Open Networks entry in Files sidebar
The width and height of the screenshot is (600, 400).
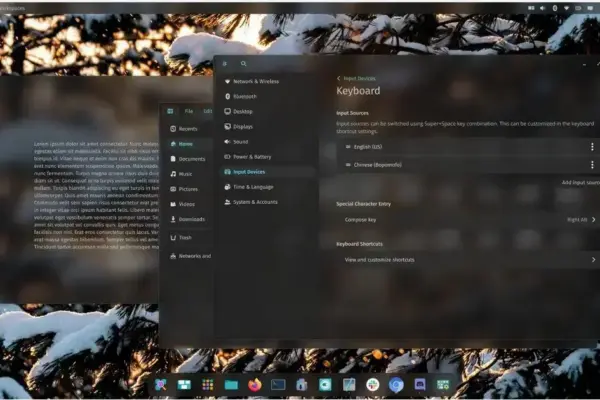pos(189,256)
